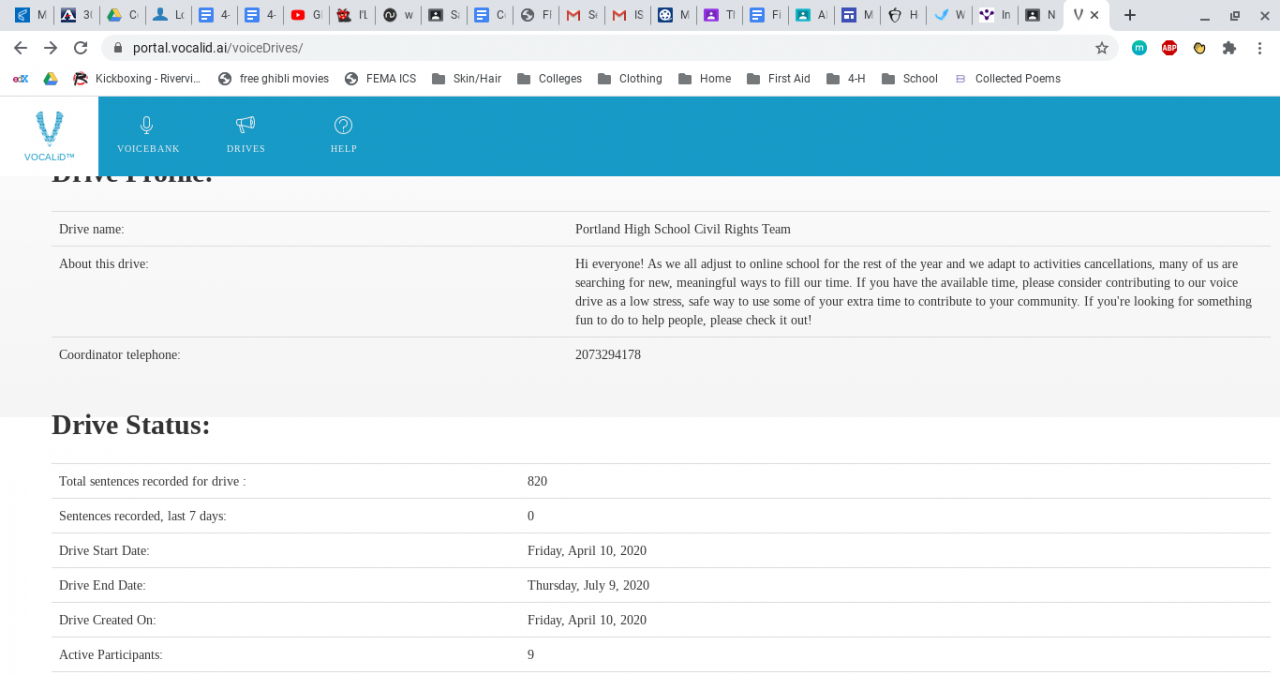
Task: Open the Extensions puzzle piece menu
Action: pos(1229,48)
